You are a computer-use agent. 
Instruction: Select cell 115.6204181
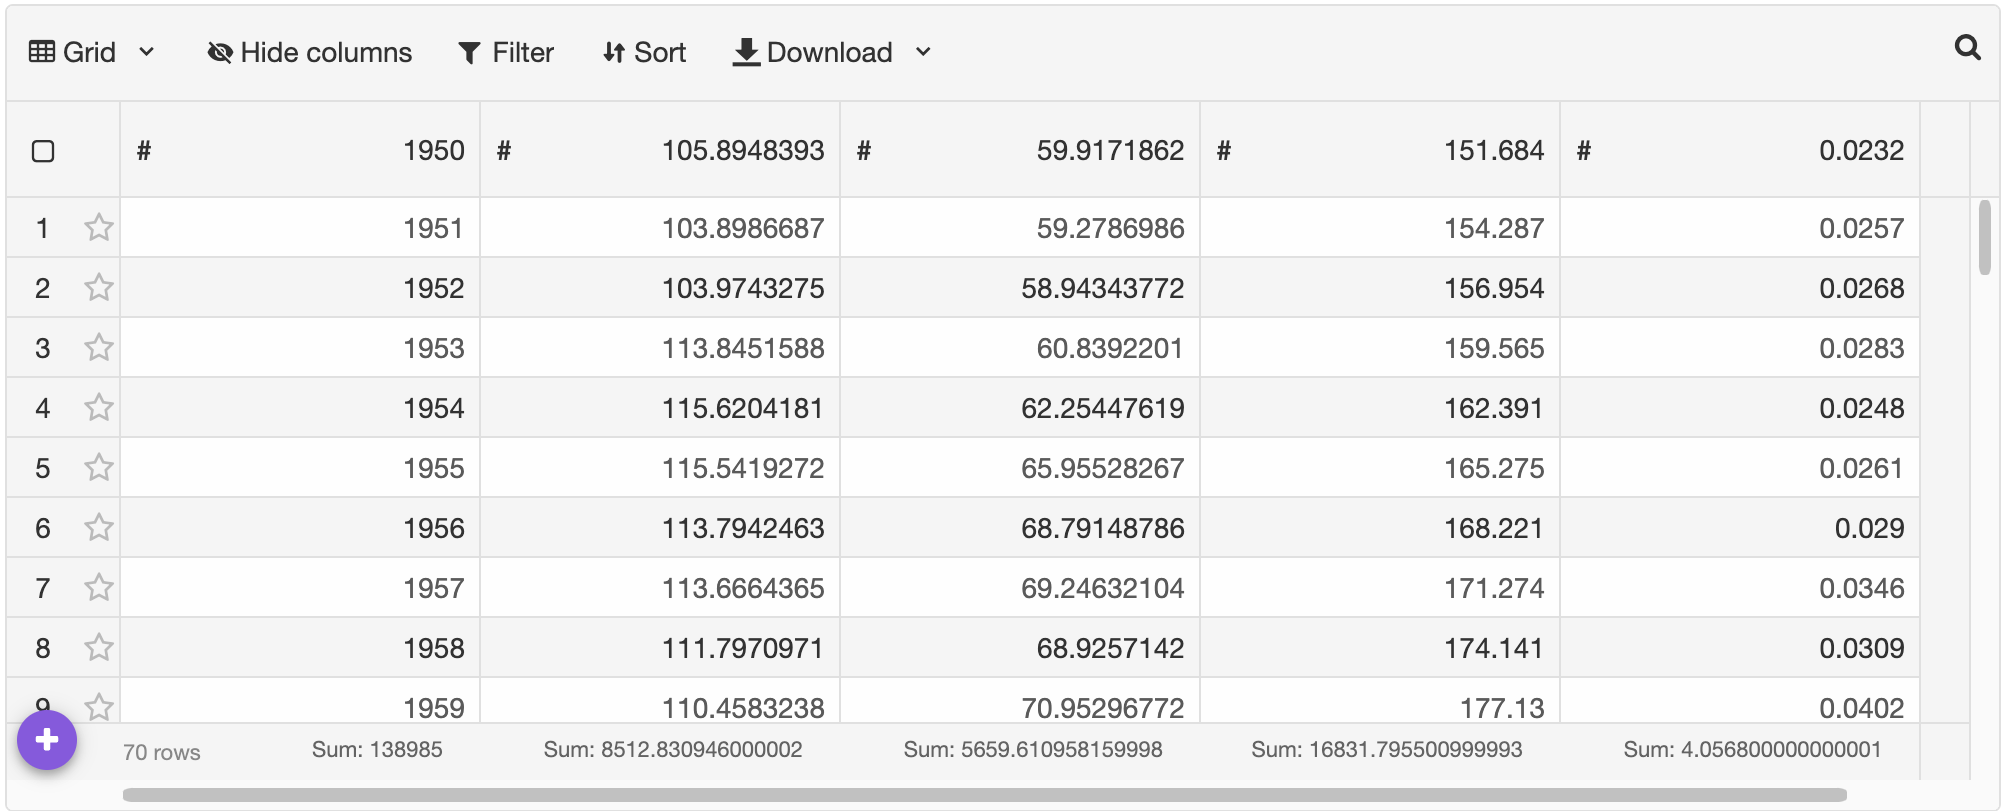tap(660, 408)
